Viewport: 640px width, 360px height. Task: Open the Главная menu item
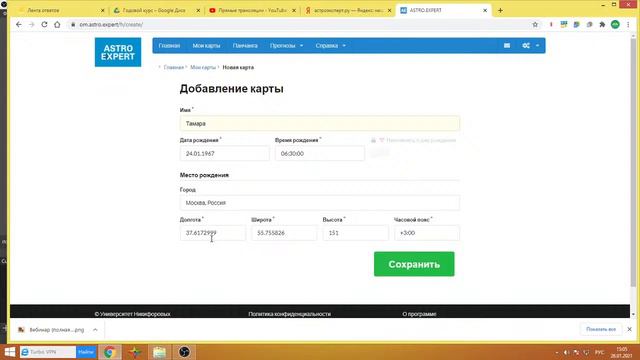pos(169,46)
